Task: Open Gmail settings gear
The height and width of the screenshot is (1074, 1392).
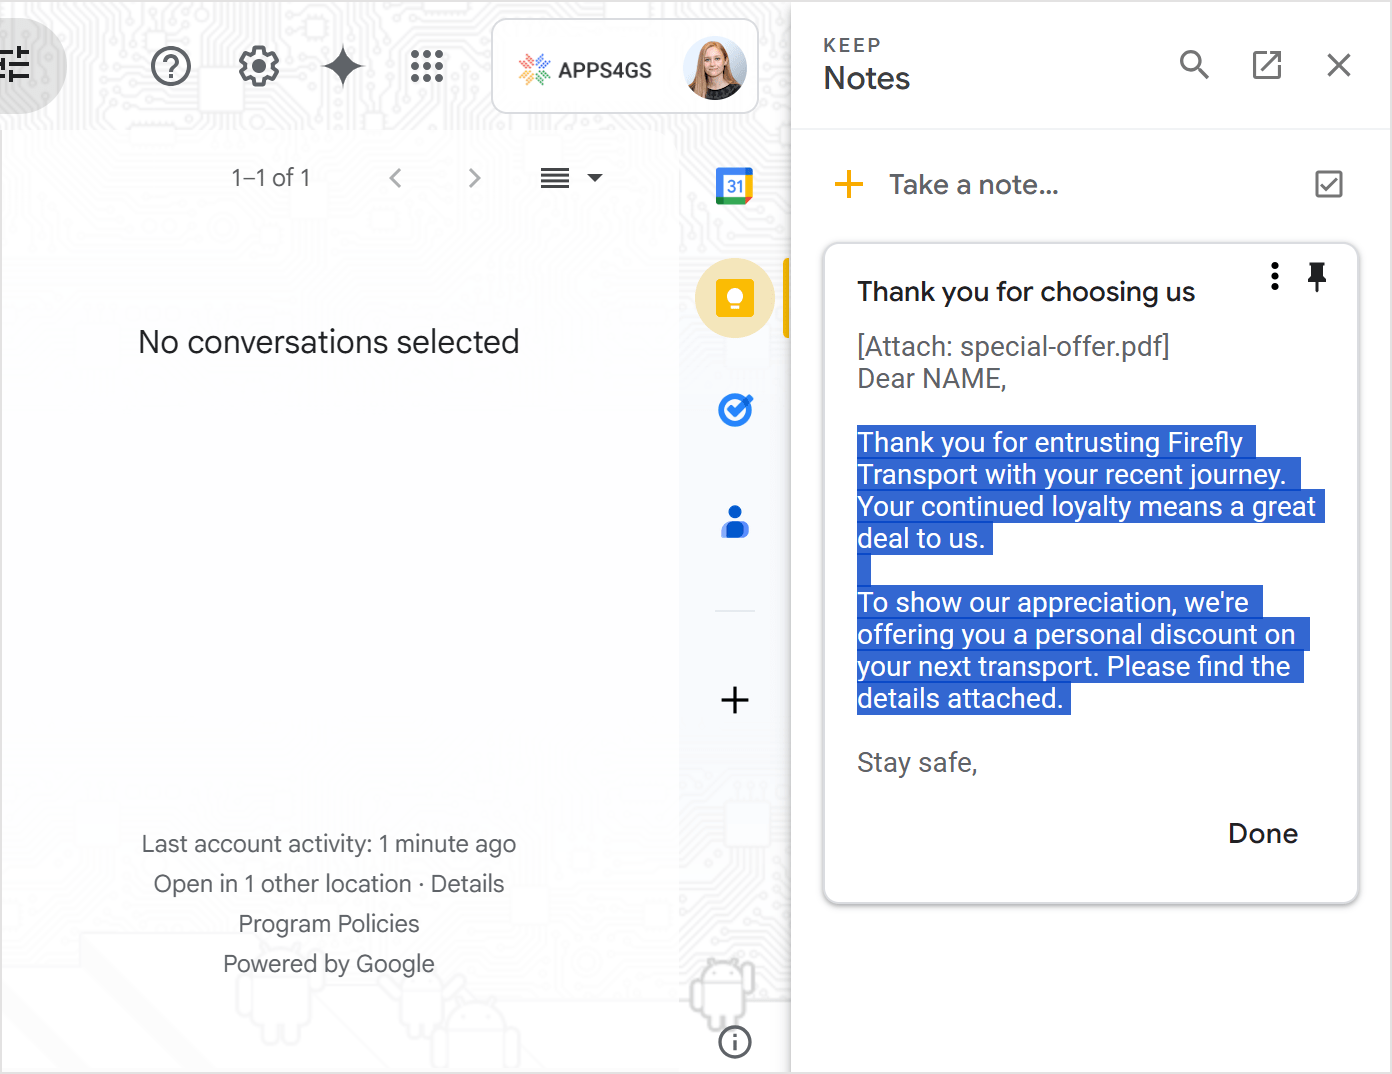Action: point(259,67)
